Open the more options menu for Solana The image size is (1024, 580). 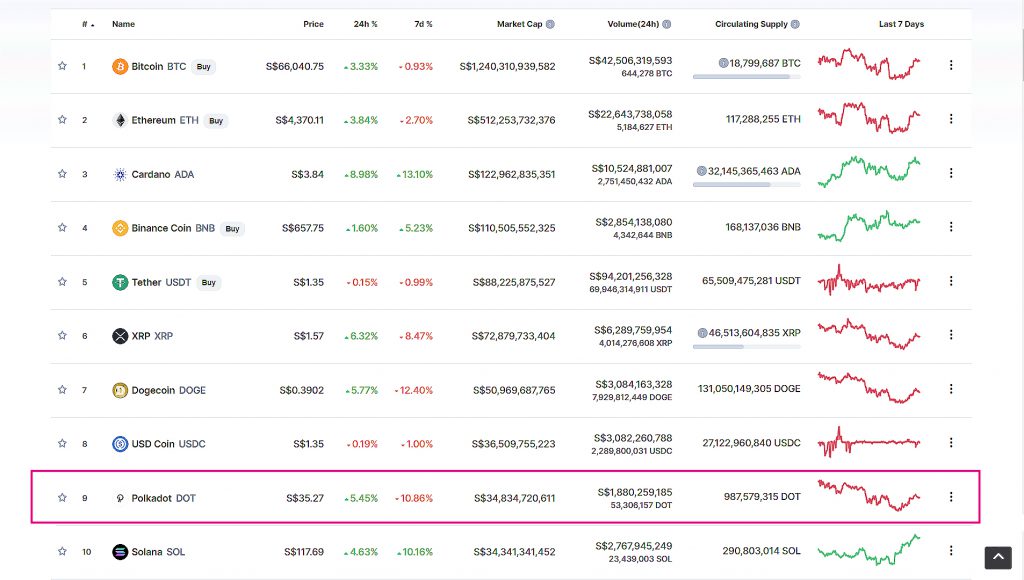951,551
